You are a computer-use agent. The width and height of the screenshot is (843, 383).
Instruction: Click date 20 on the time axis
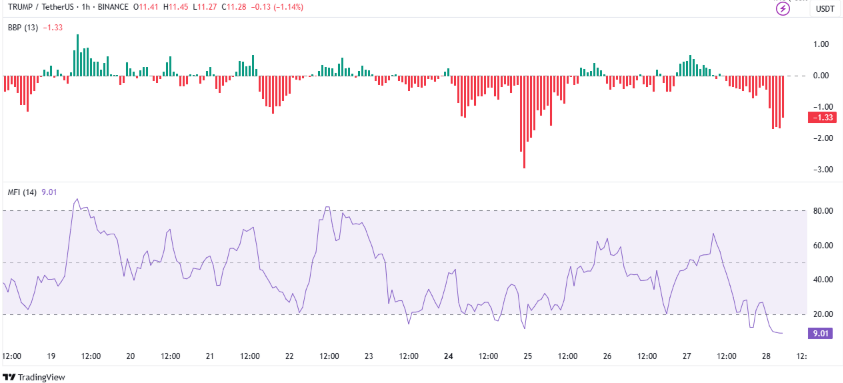click(x=130, y=356)
